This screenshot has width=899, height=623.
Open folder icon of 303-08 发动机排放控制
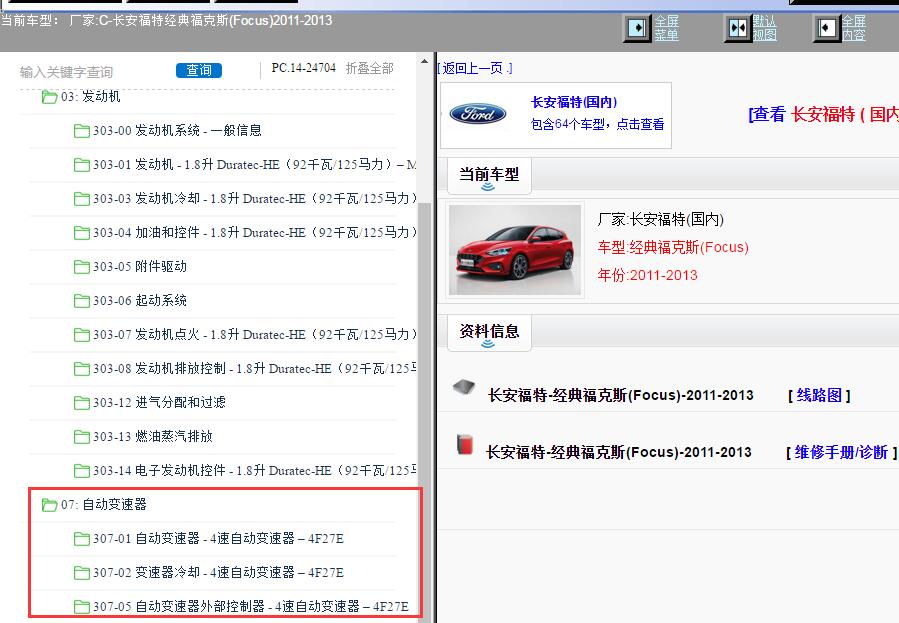[x=81, y=369]
